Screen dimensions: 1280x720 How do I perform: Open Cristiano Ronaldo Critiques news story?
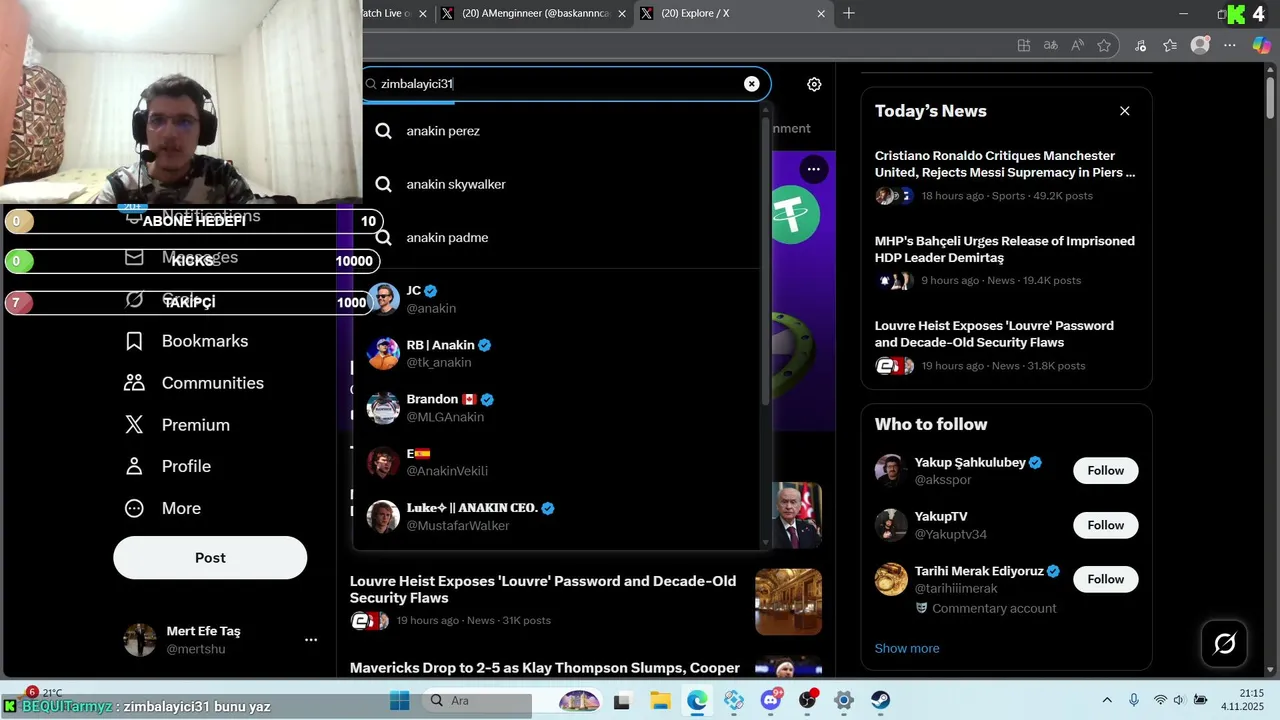(1005, 164)
